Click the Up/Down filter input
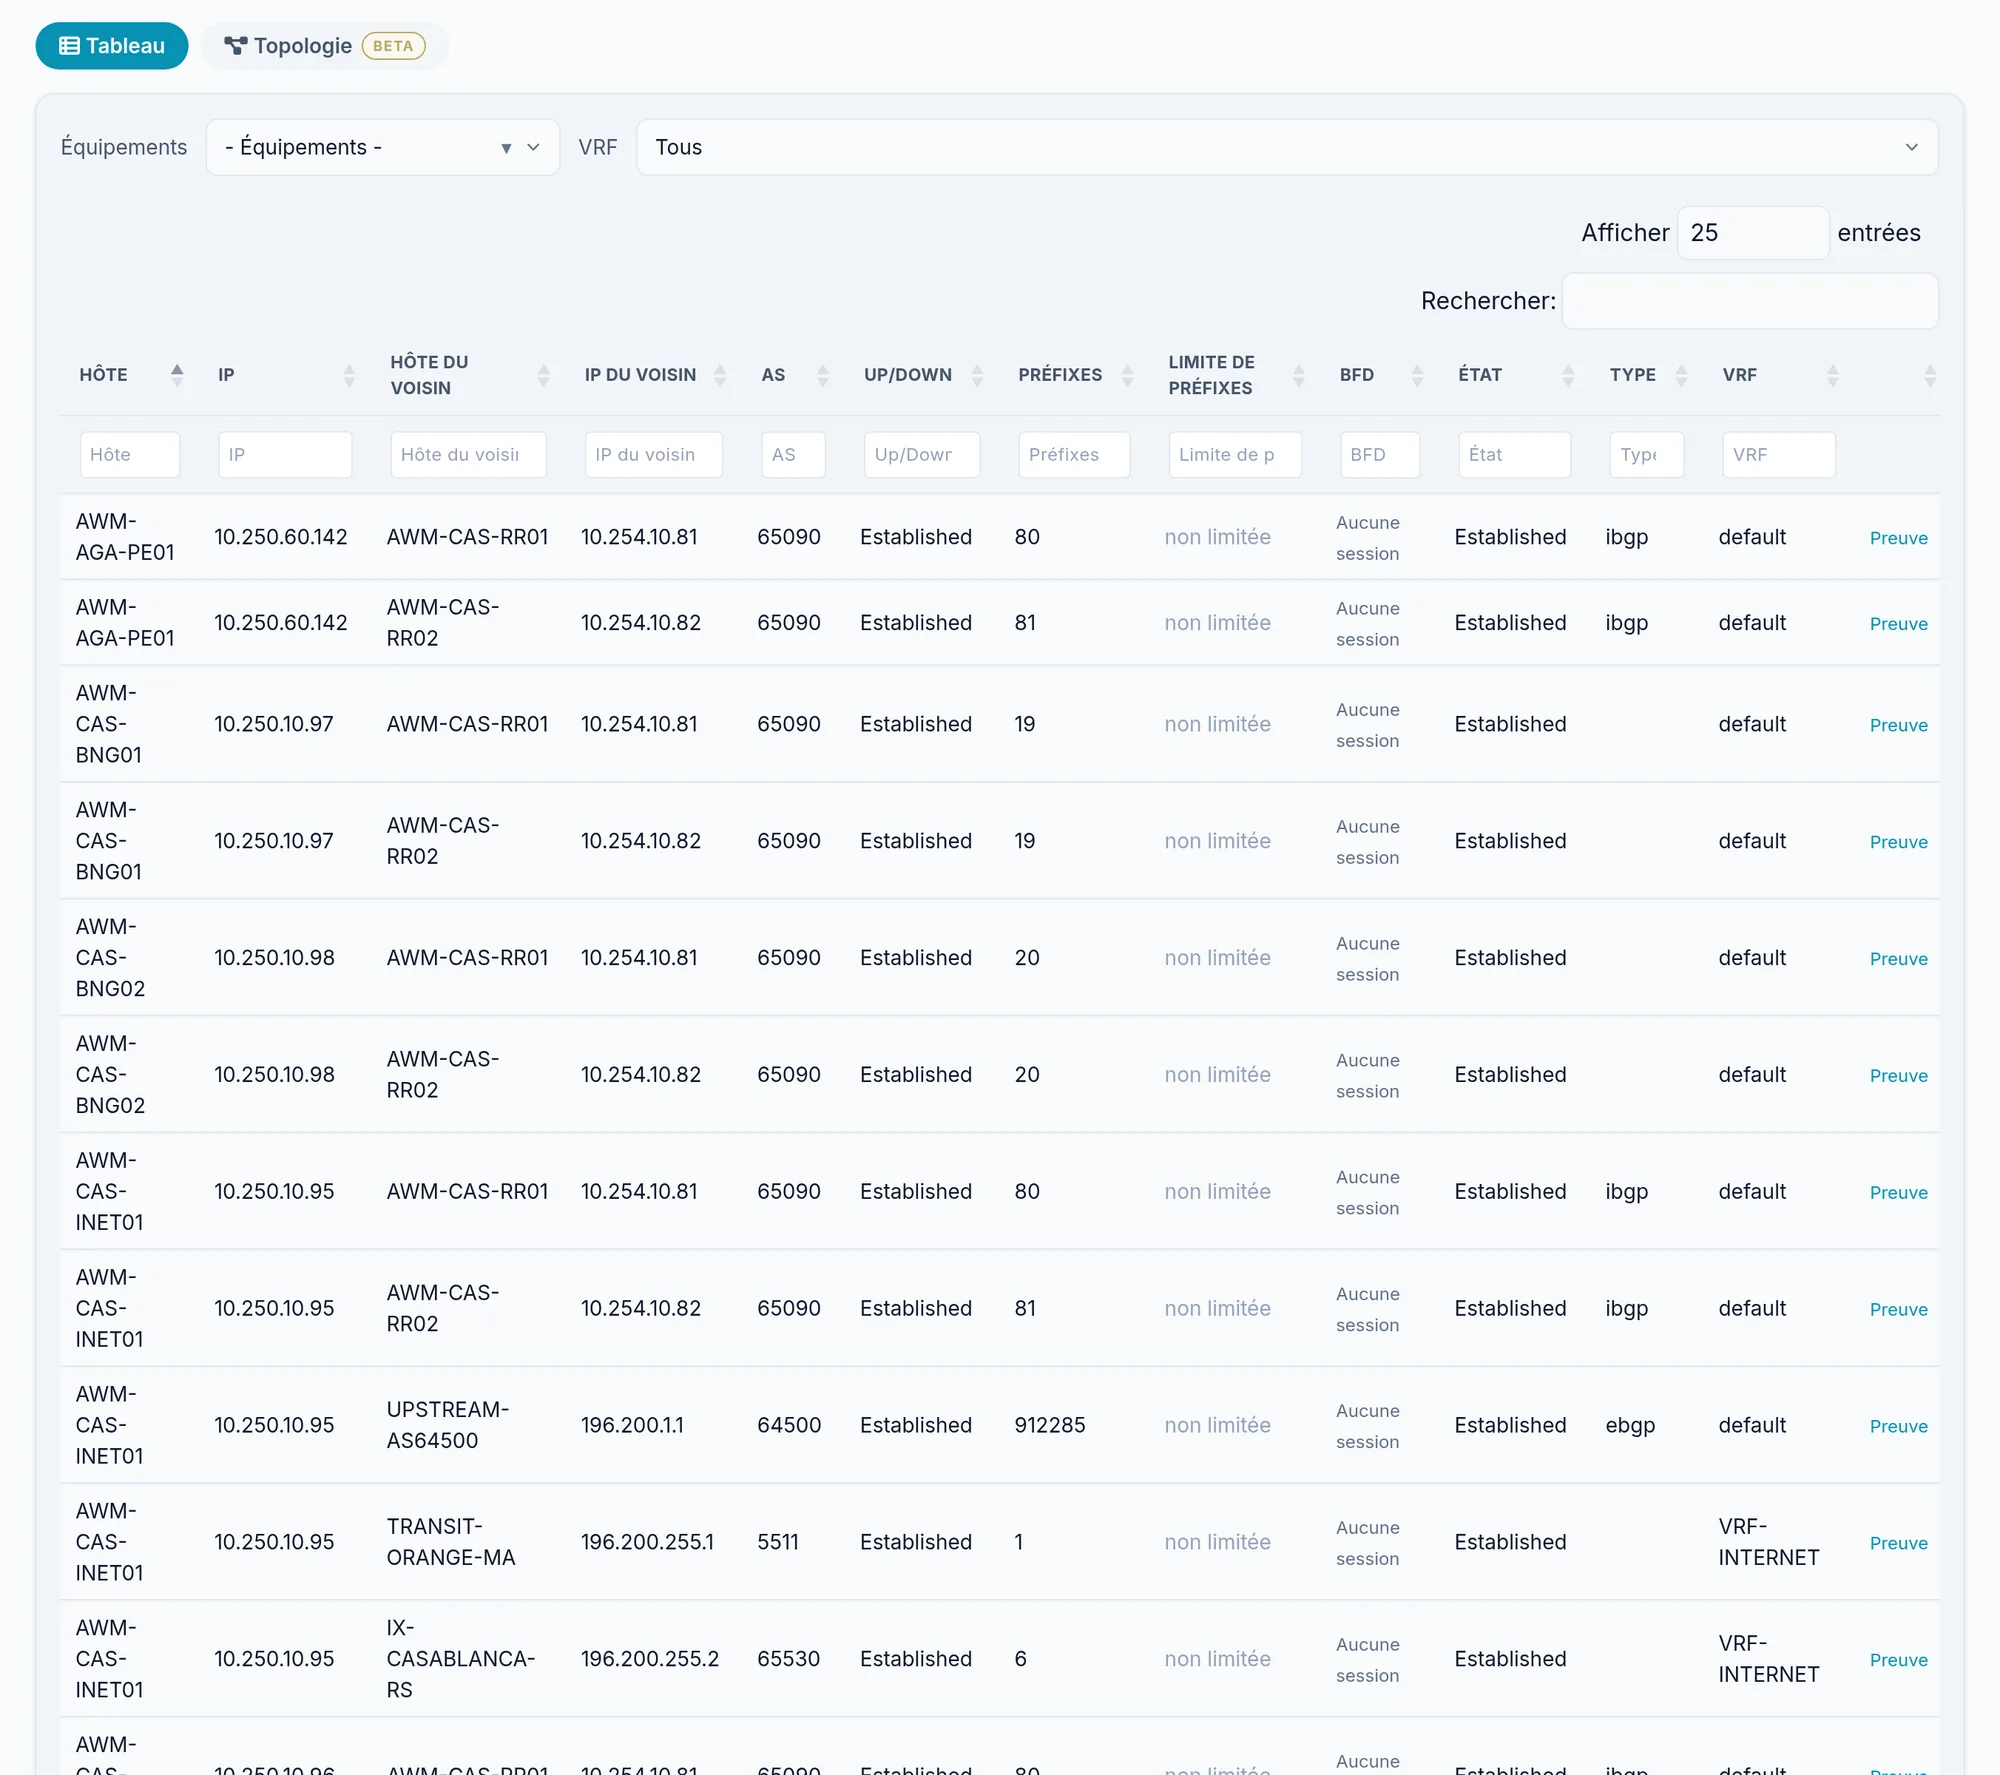The image size is (2000, 1775). [x=922, y=455]
